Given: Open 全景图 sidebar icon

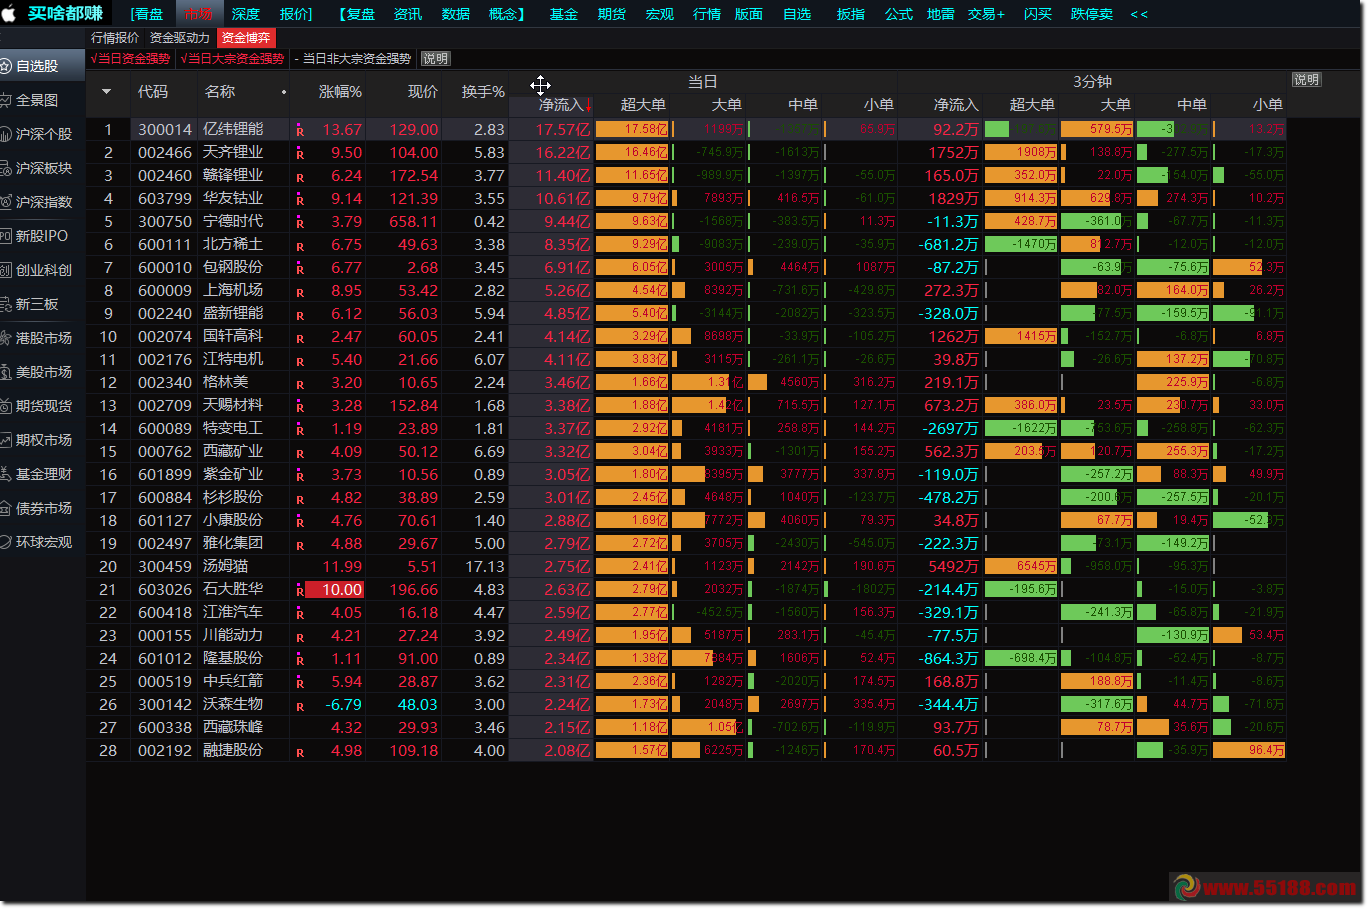Looking at the screenshot, I should click(x=6, y=100).
